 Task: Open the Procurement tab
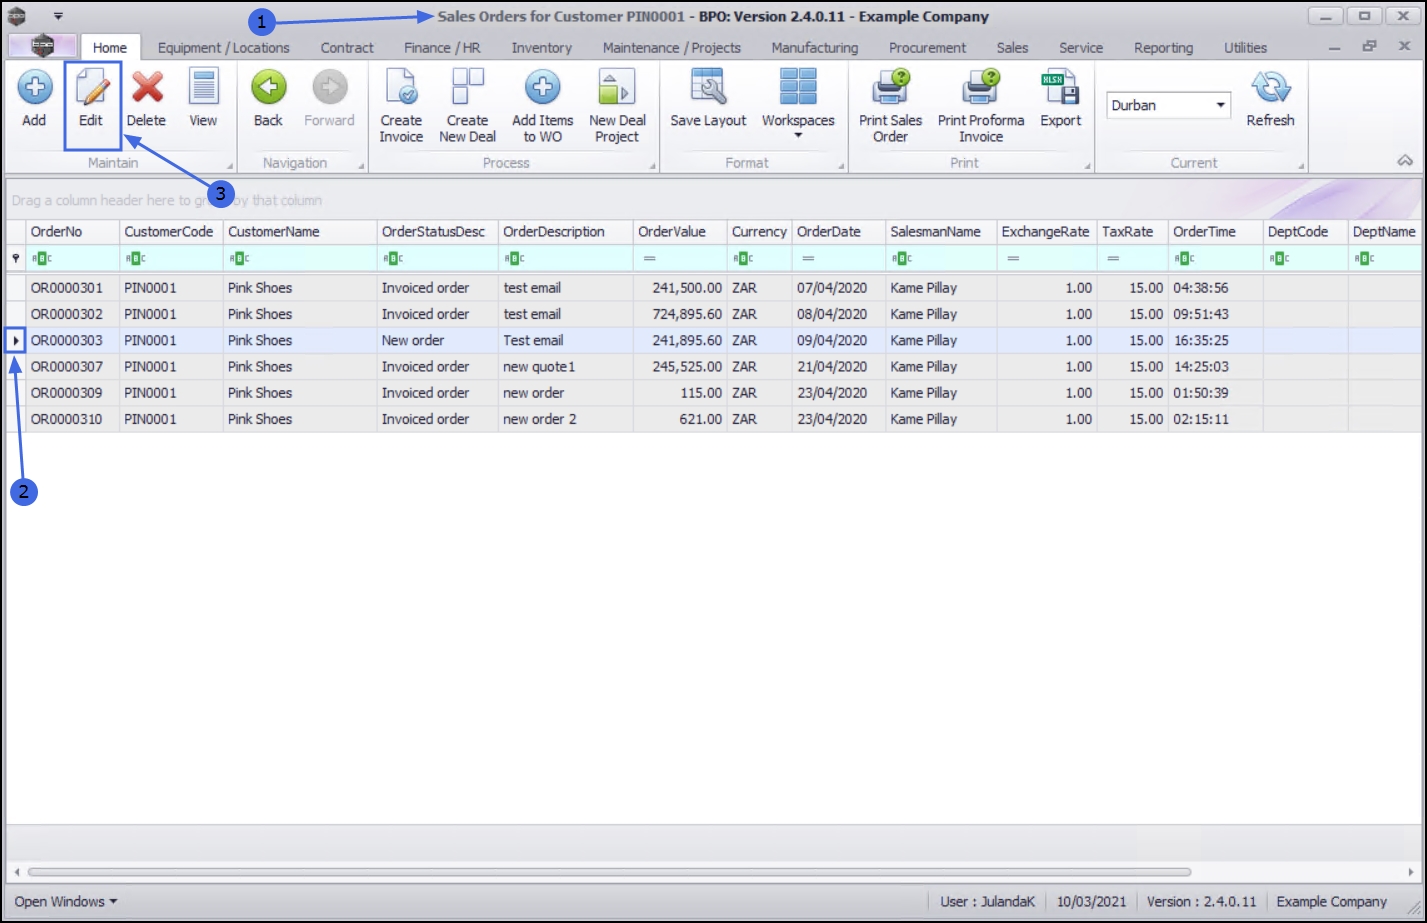click(x=928, y=47)
